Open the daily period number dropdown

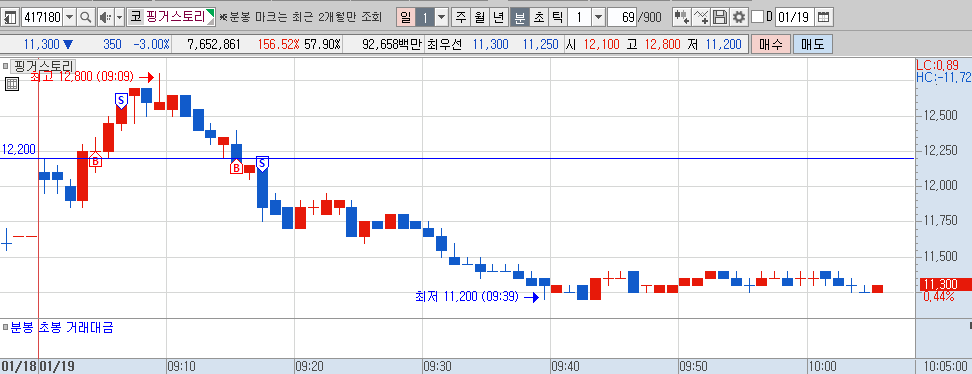coord(441,17)
